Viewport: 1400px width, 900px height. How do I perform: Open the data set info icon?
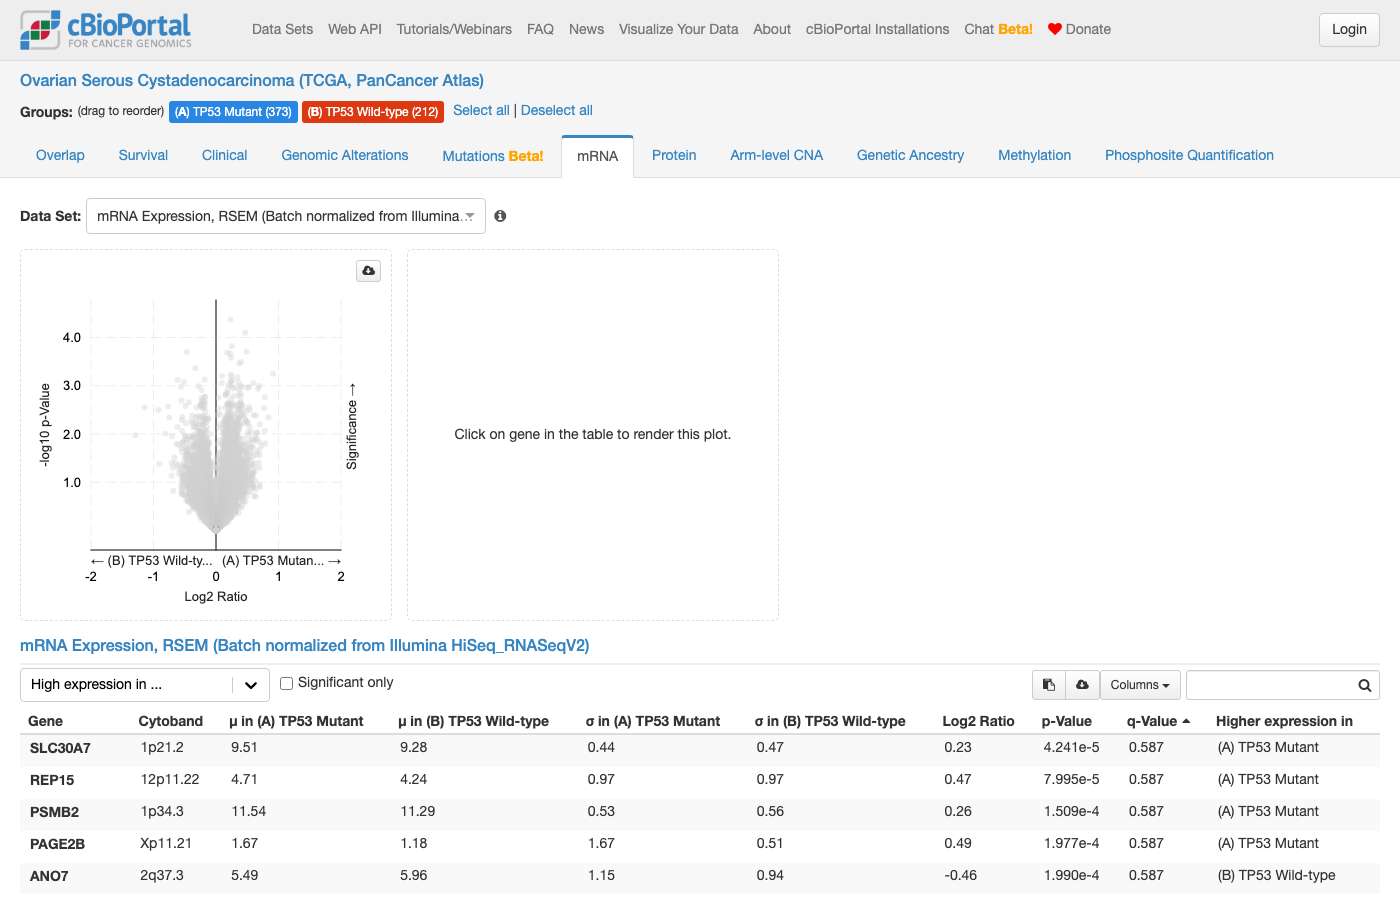pos(500,216)
